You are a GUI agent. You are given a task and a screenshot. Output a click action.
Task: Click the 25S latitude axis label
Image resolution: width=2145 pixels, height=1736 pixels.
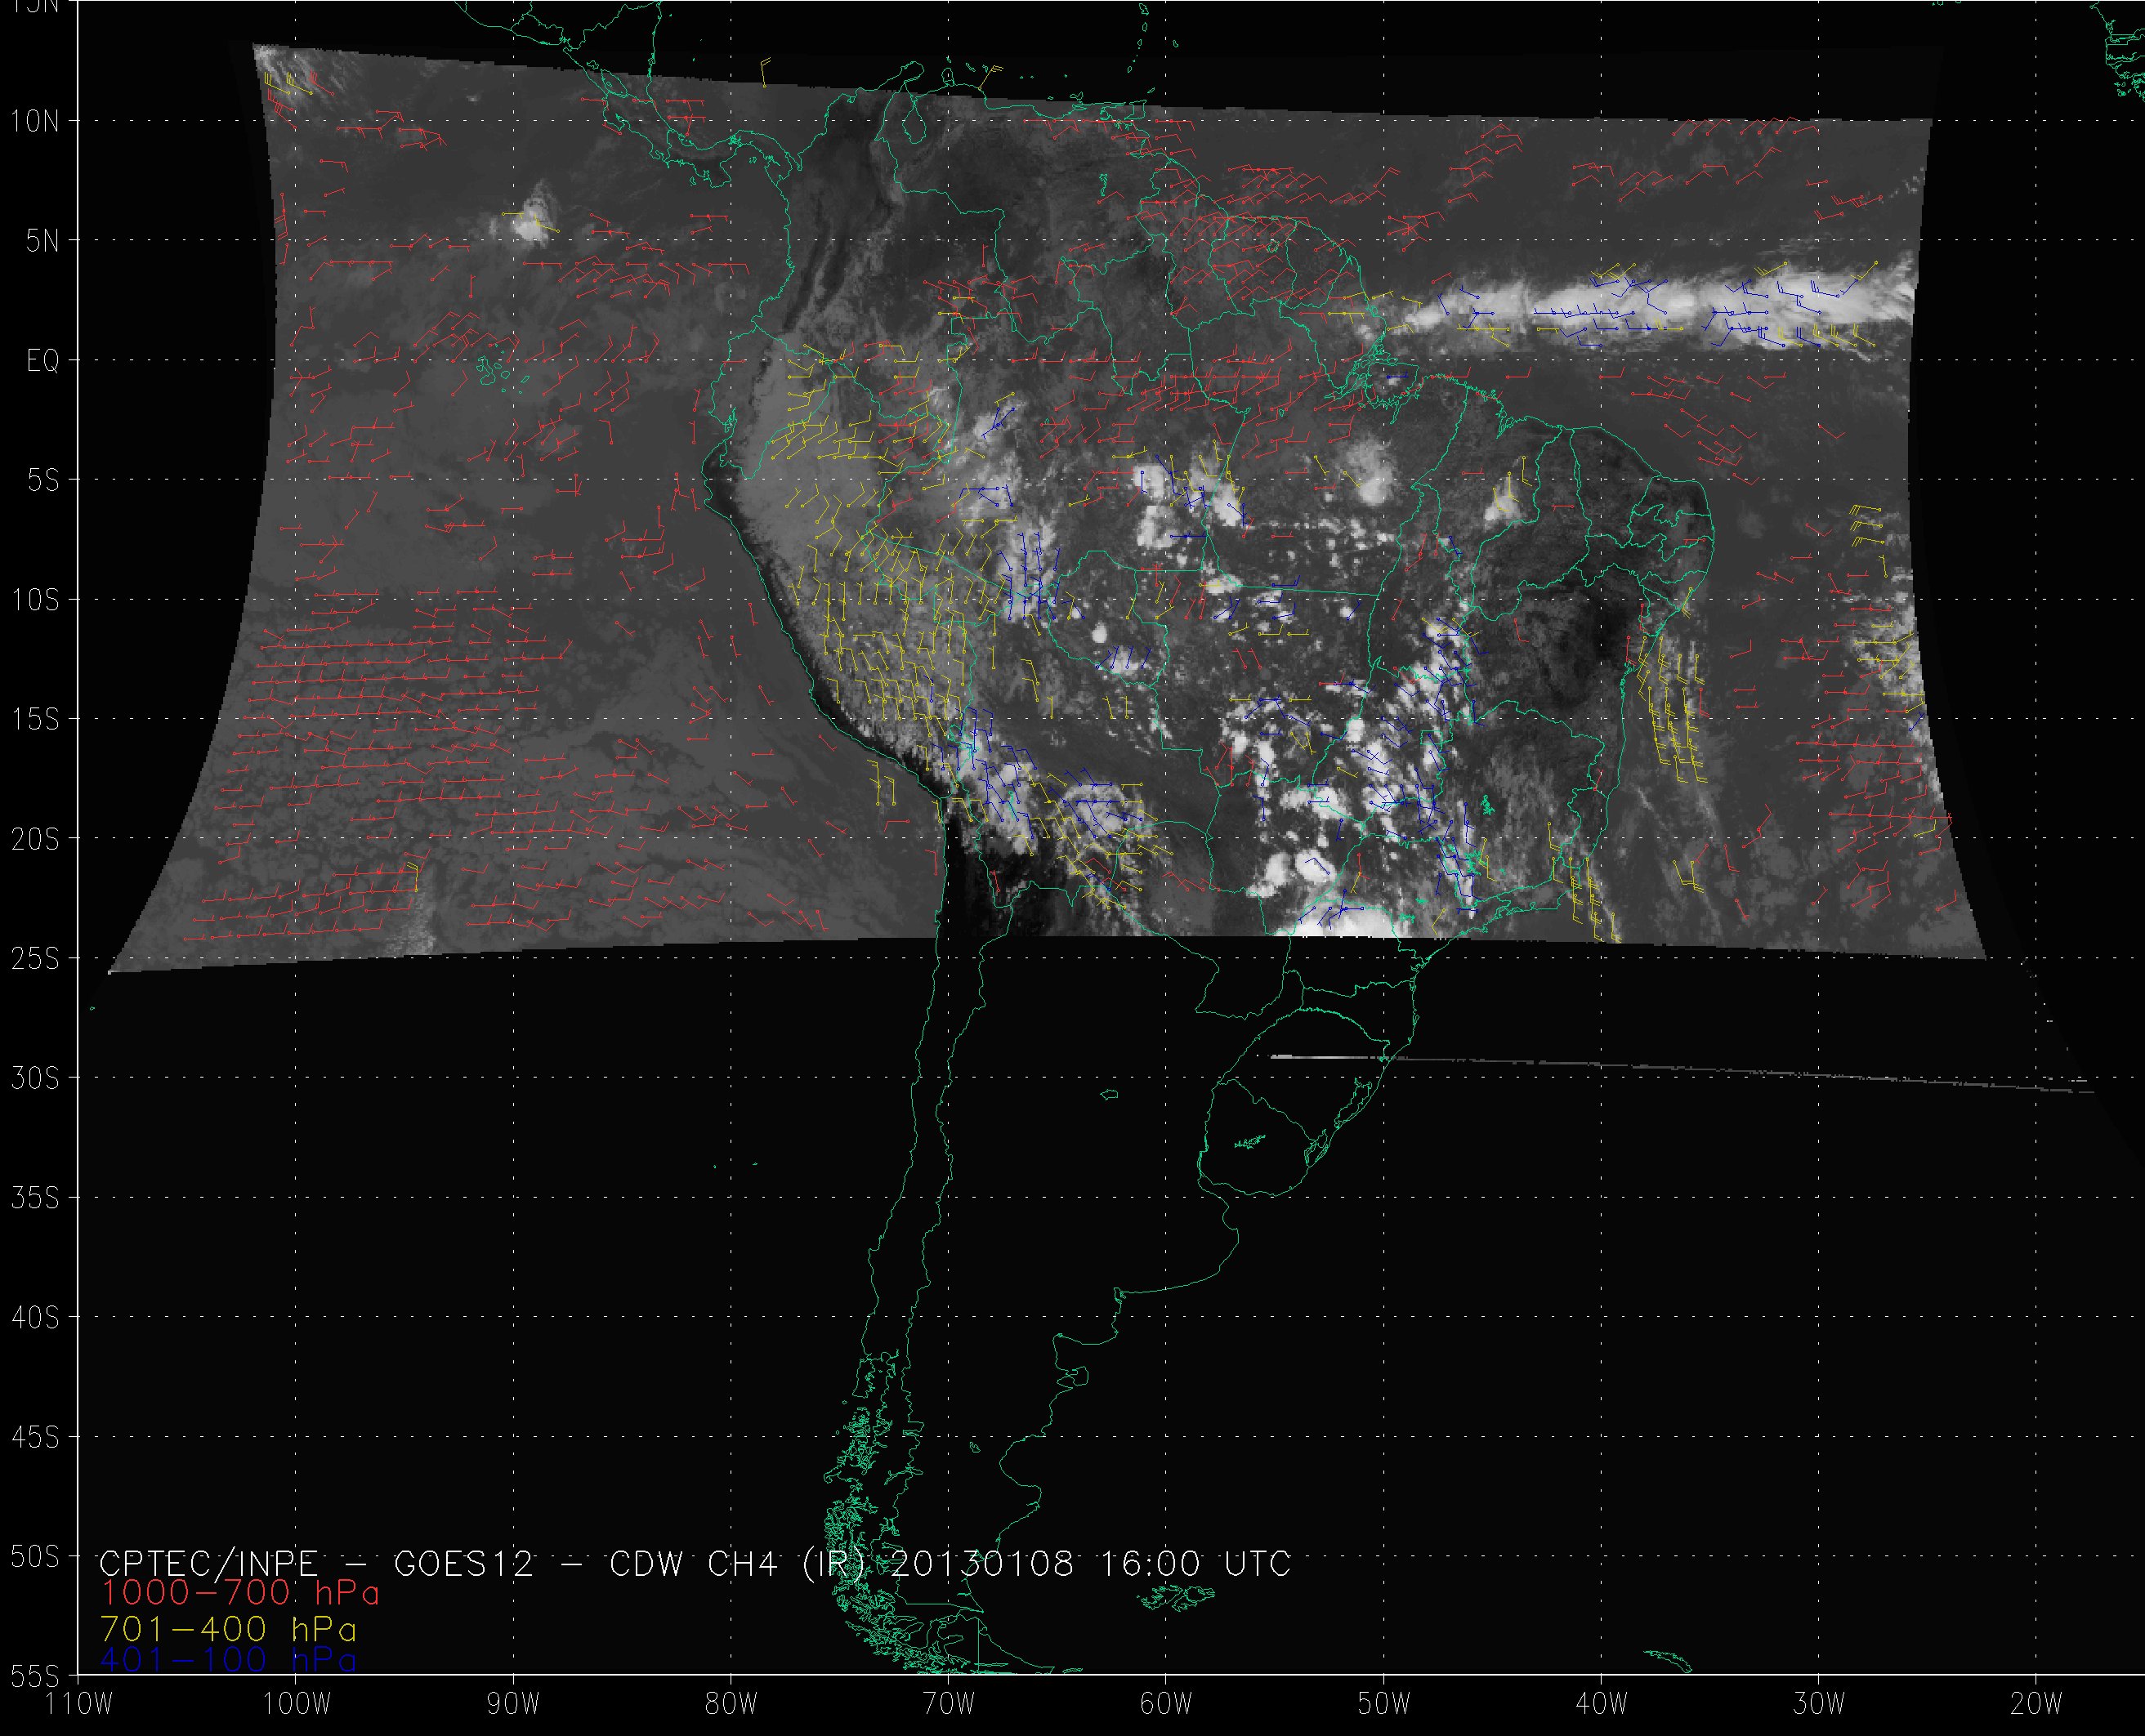pyautogui.click(x=35, y=959)
